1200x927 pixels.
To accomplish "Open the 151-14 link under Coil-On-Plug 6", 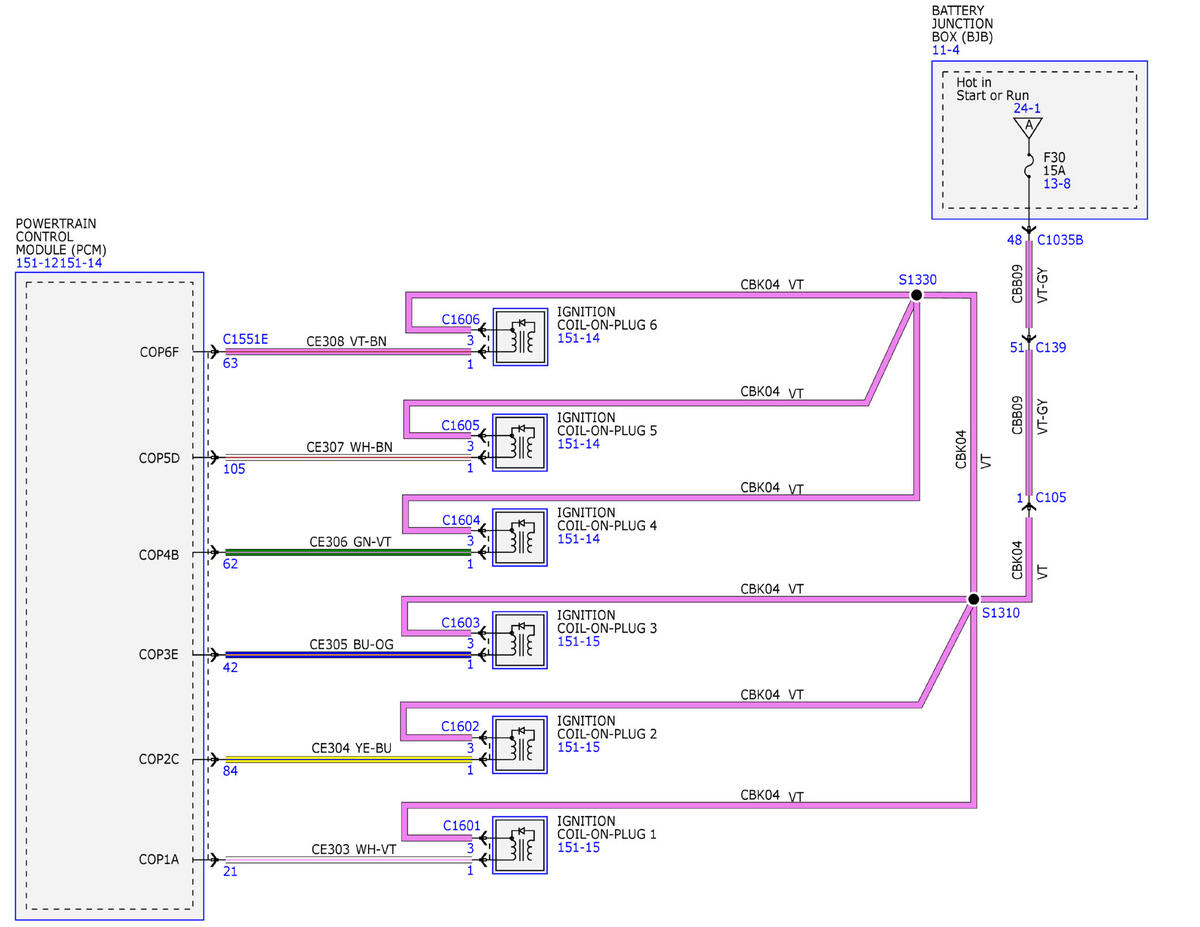I will coord(579,340).
